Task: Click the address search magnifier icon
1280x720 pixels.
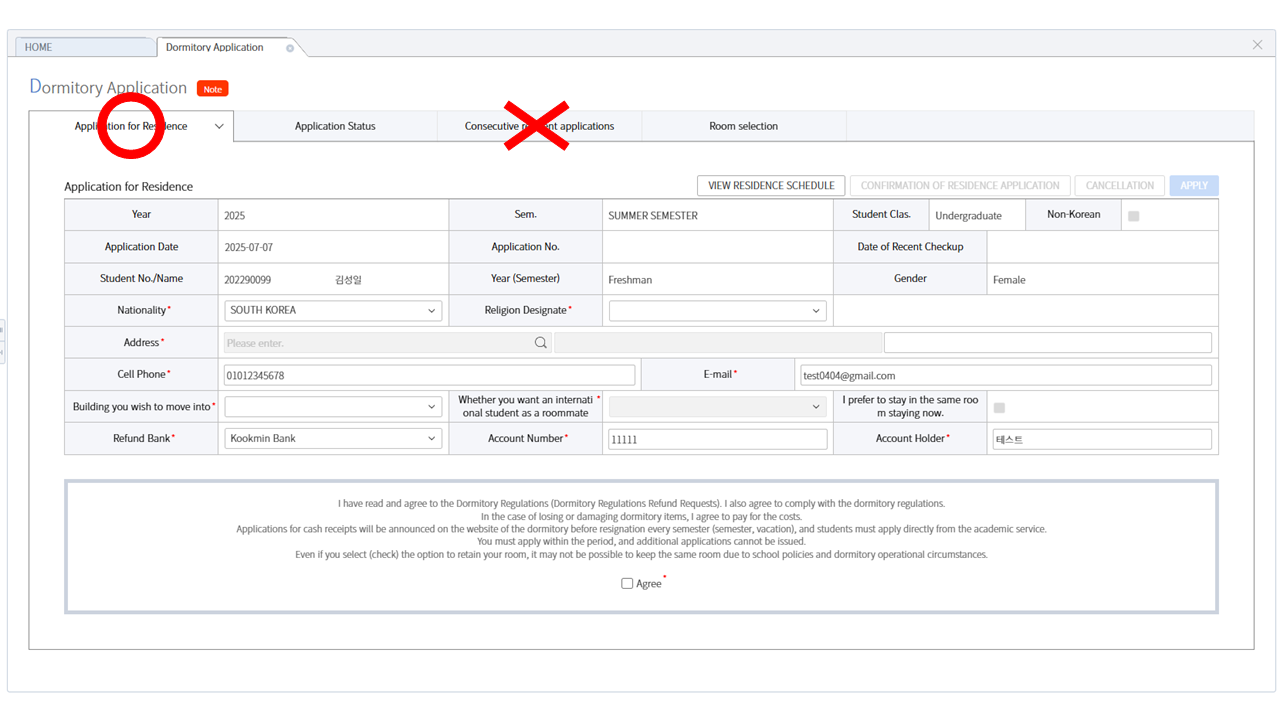Action: click(540, 343)
